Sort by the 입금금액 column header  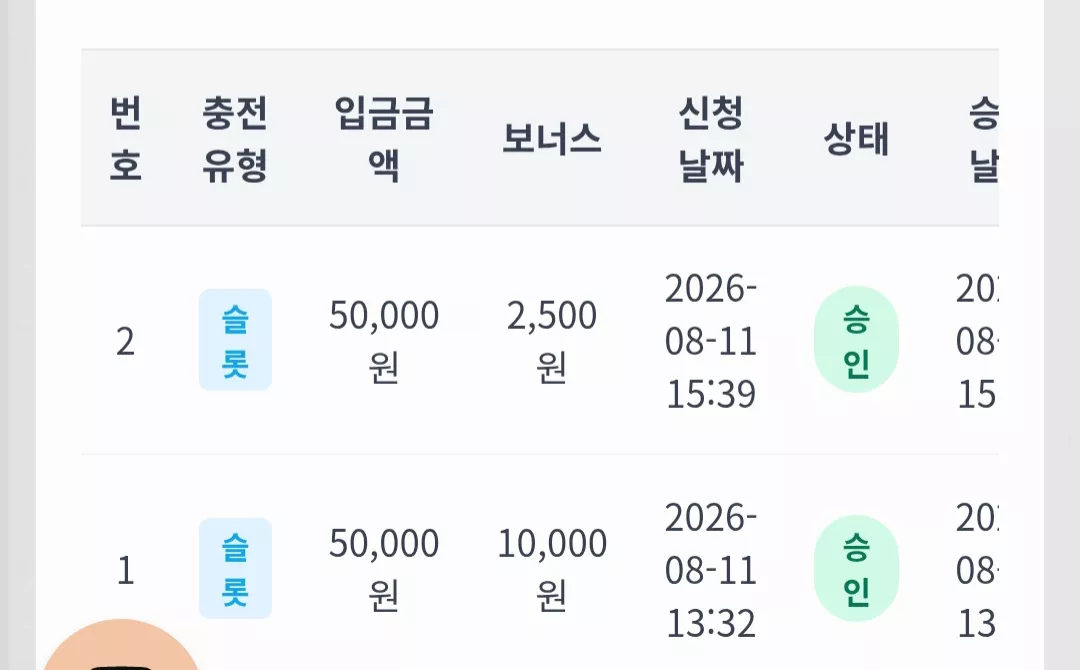(x=384, y=138)
